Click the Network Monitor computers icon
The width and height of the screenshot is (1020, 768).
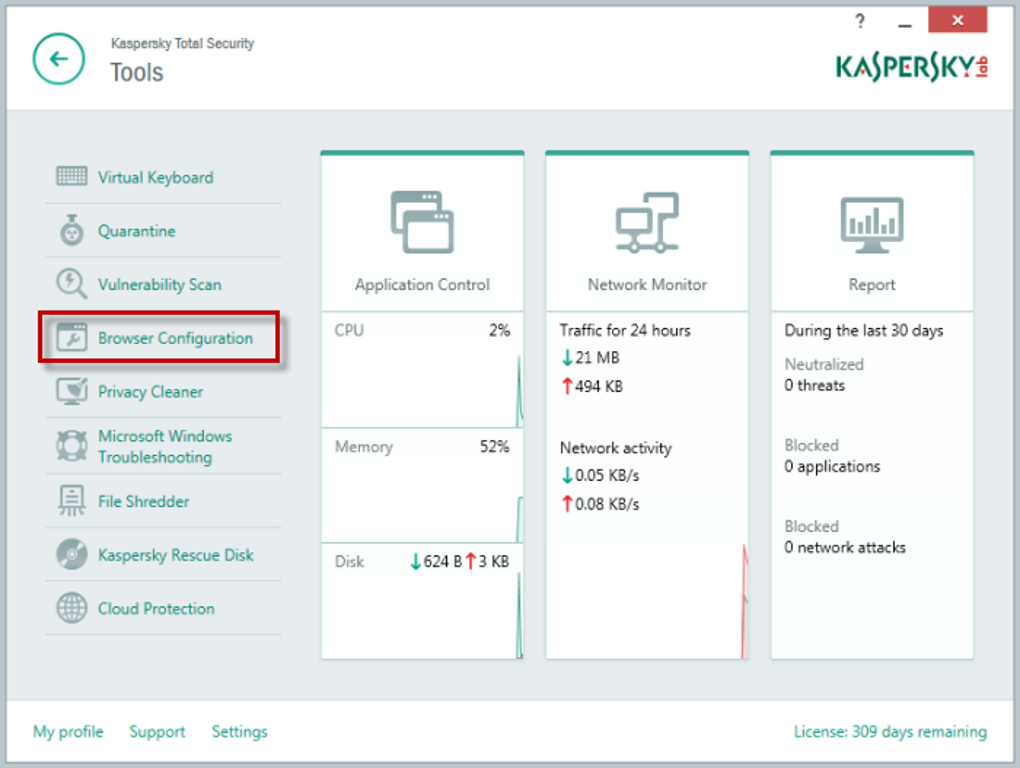(647, 222)
